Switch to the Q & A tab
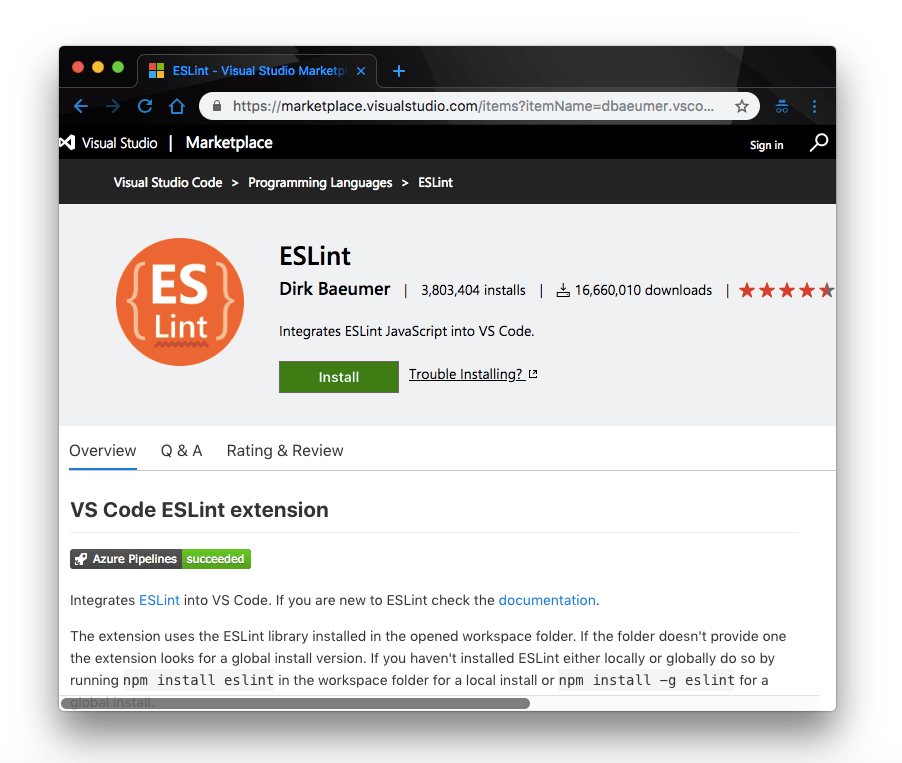Screen dimensions: 902x763 181,451
